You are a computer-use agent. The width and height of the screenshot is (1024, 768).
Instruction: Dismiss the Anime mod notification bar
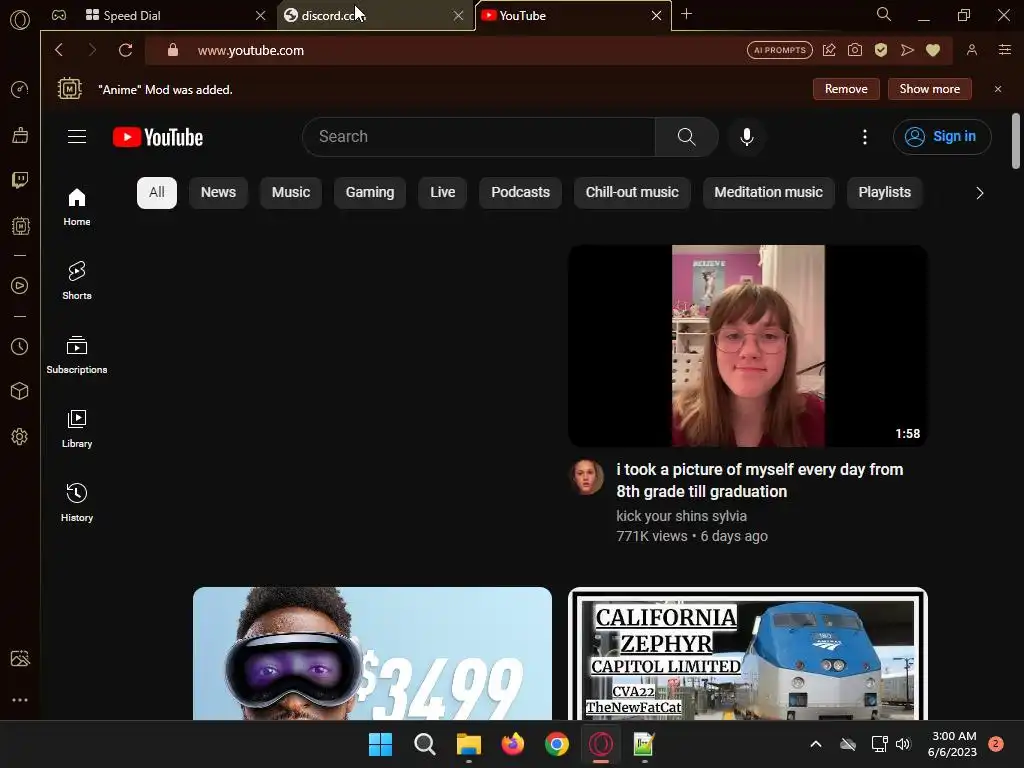(998, 89)
